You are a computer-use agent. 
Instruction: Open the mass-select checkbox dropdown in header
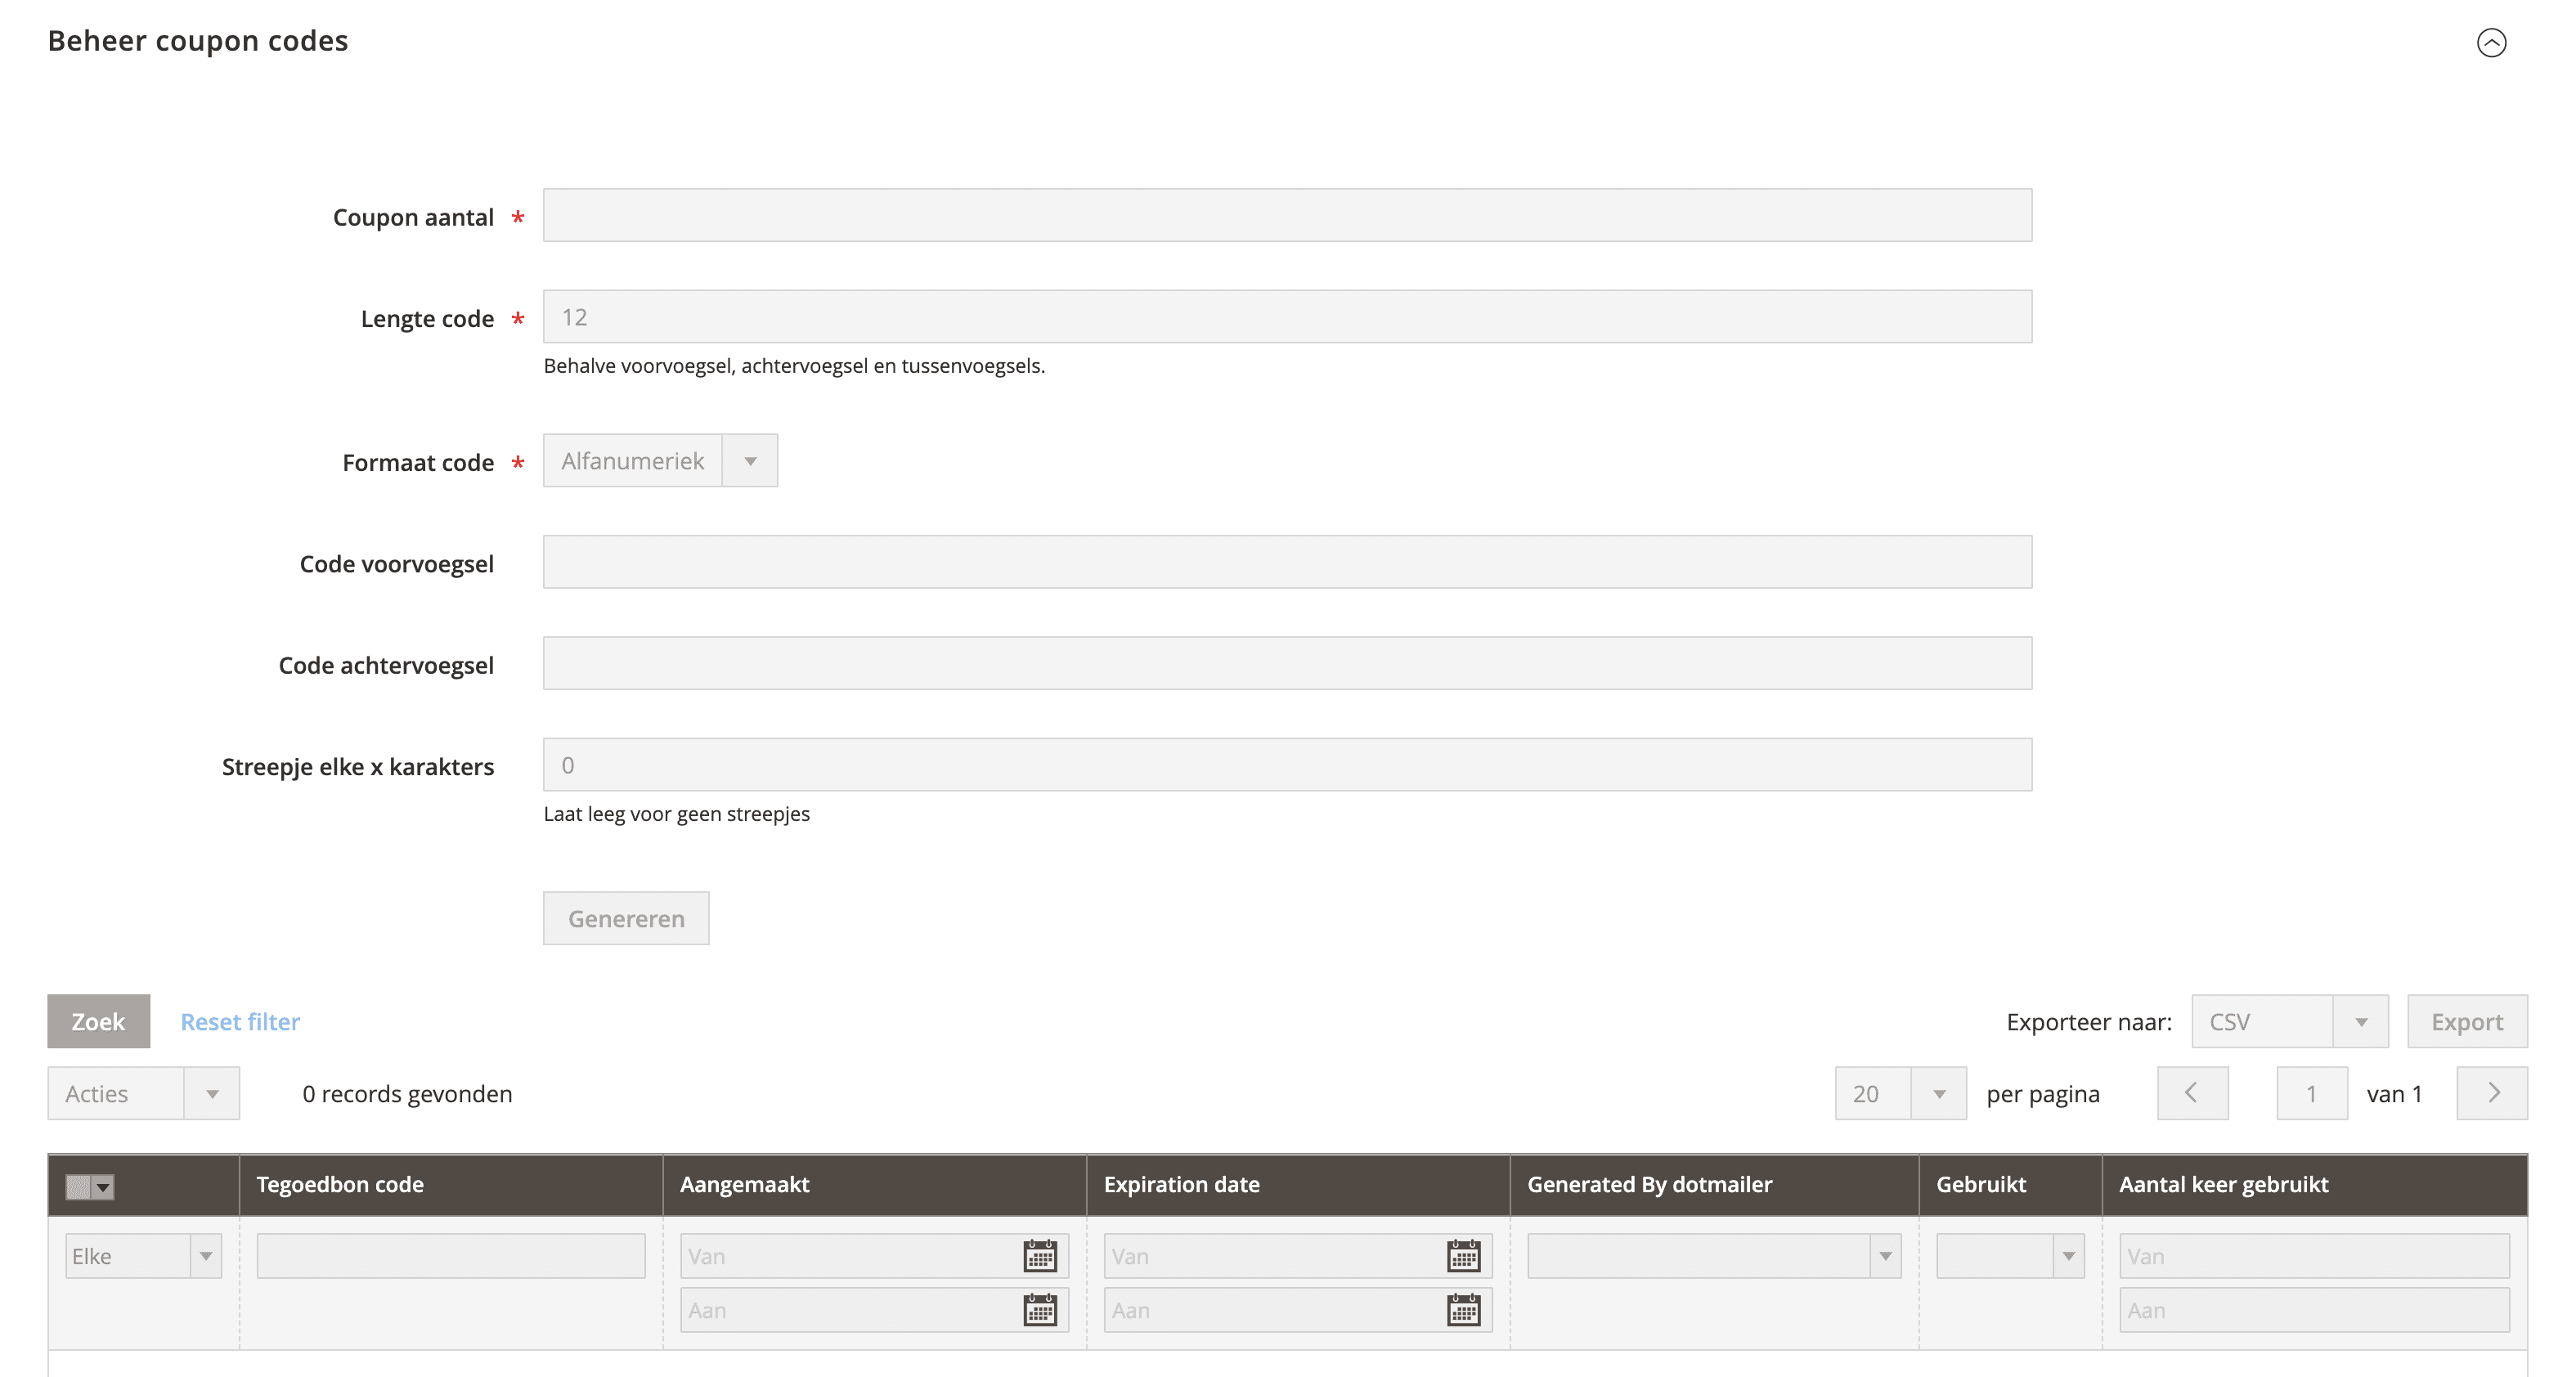90,1187
